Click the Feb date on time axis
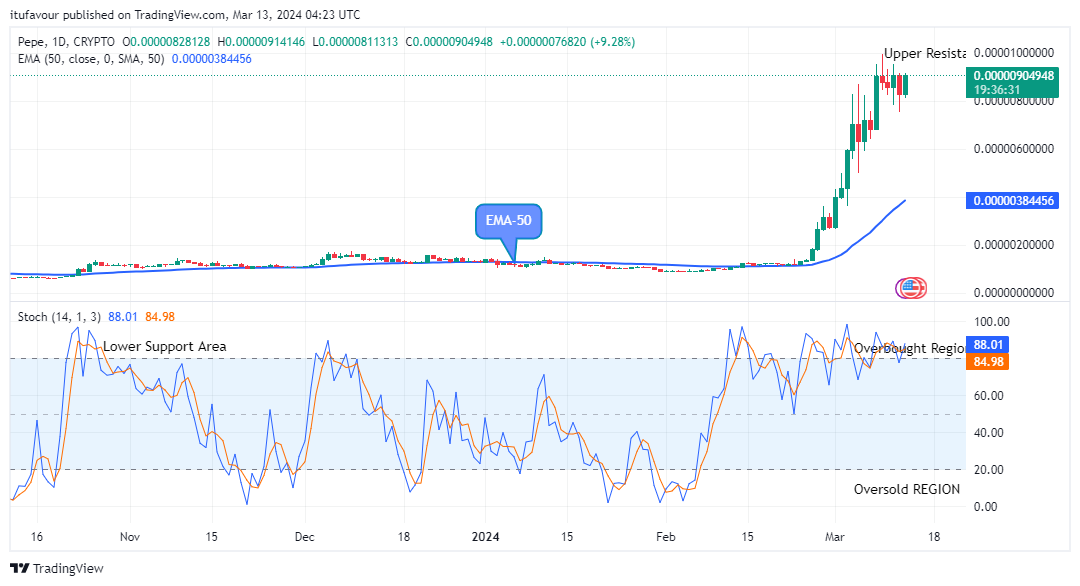This screenshot has width=1080, height=586. pyautogui.click(x=665, y=536)
